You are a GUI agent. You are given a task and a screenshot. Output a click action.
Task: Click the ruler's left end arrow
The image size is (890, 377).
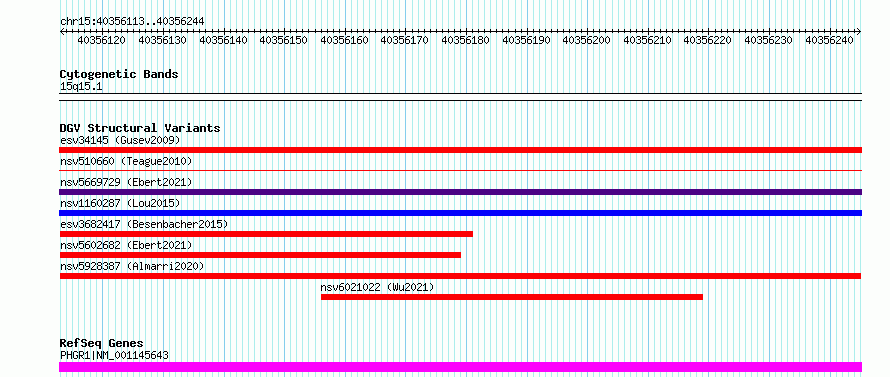(62, 32)
